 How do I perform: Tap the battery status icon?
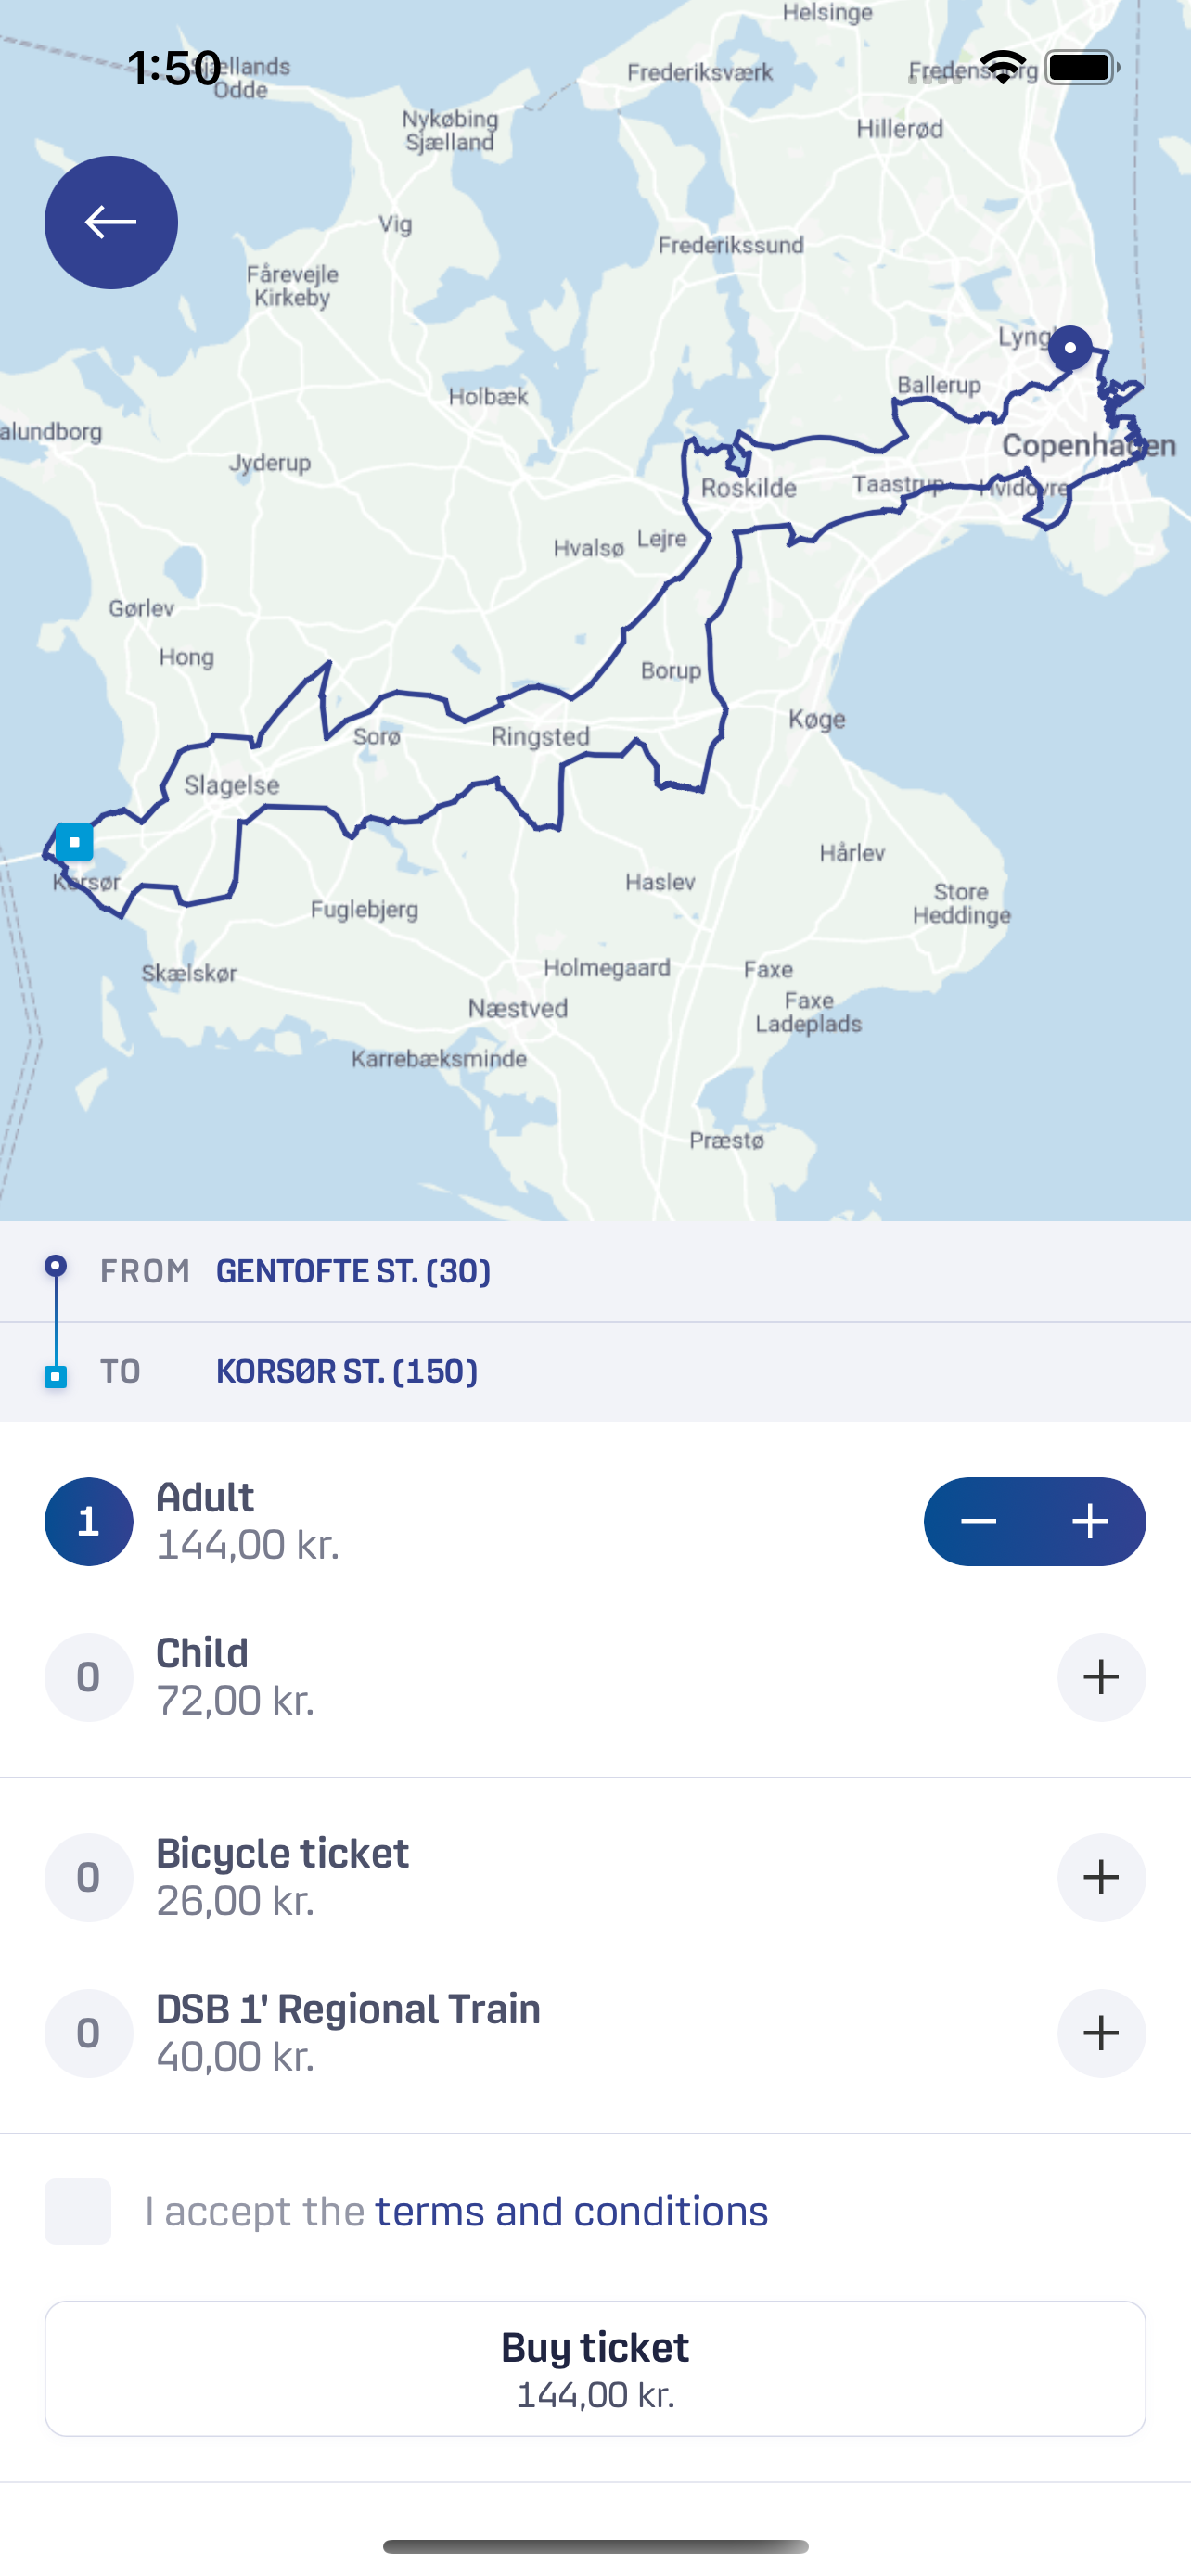pos(1081,68)
